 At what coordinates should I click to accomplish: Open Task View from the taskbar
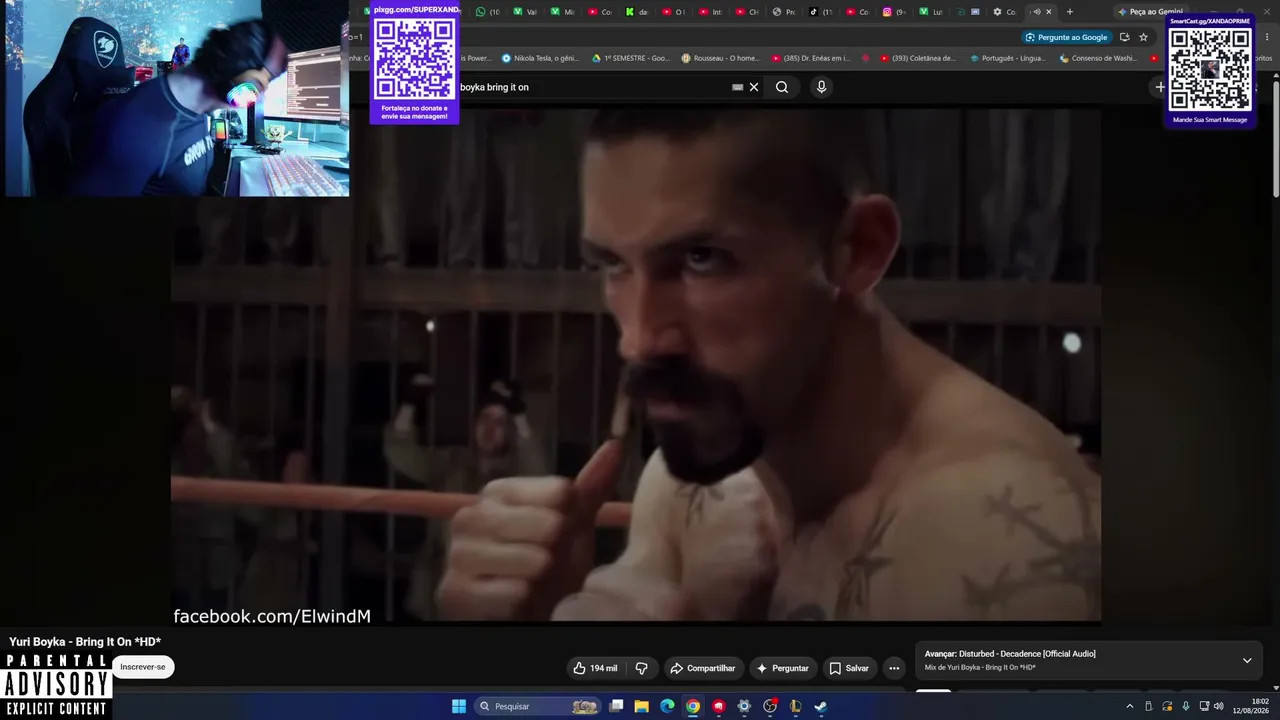pos(617,706)
